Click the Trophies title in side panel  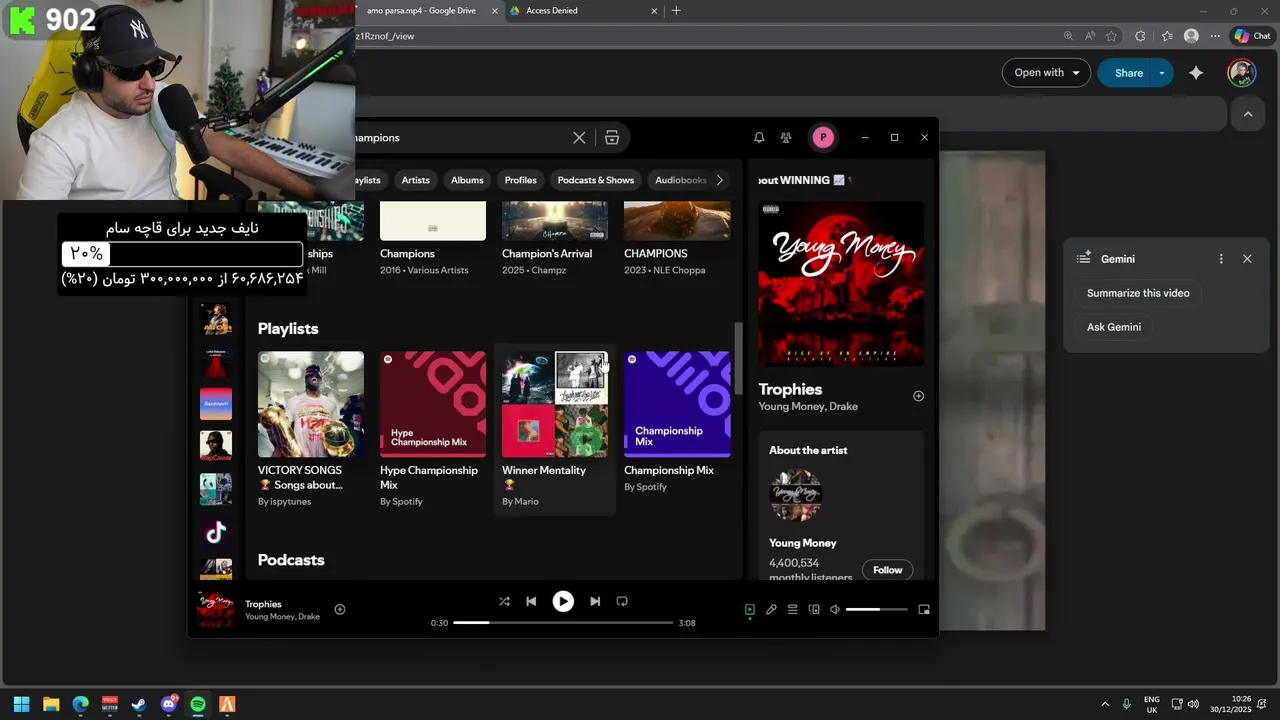(790, 389)
